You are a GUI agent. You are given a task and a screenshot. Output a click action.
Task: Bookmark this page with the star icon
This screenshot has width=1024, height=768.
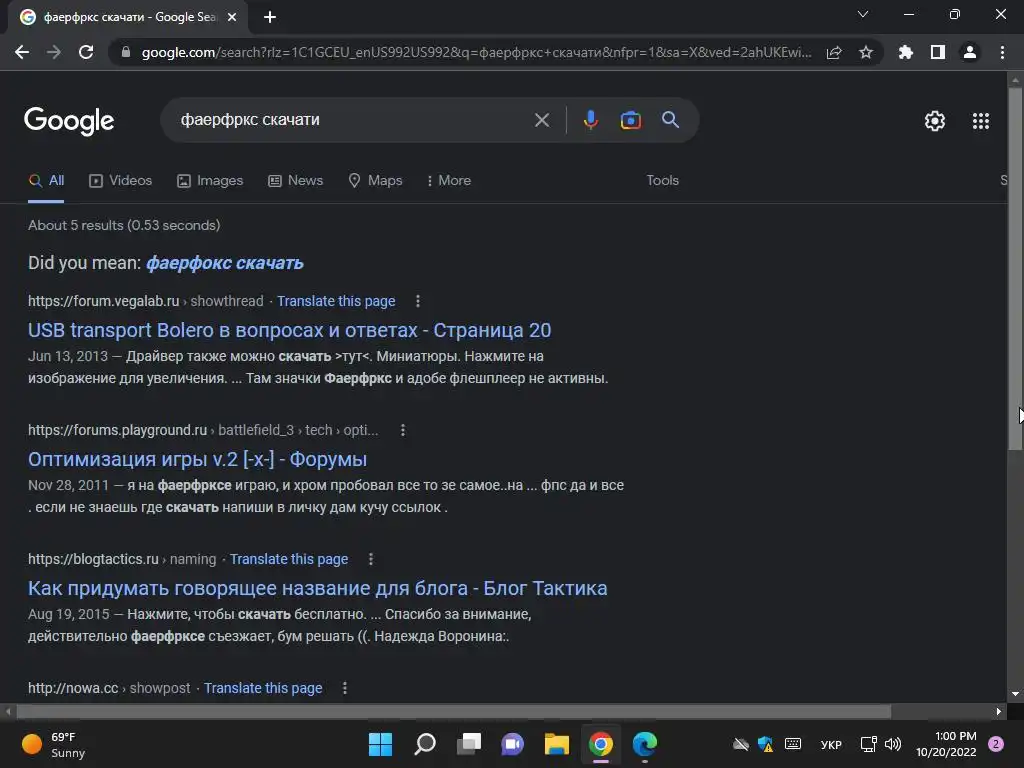click(866, 52)
